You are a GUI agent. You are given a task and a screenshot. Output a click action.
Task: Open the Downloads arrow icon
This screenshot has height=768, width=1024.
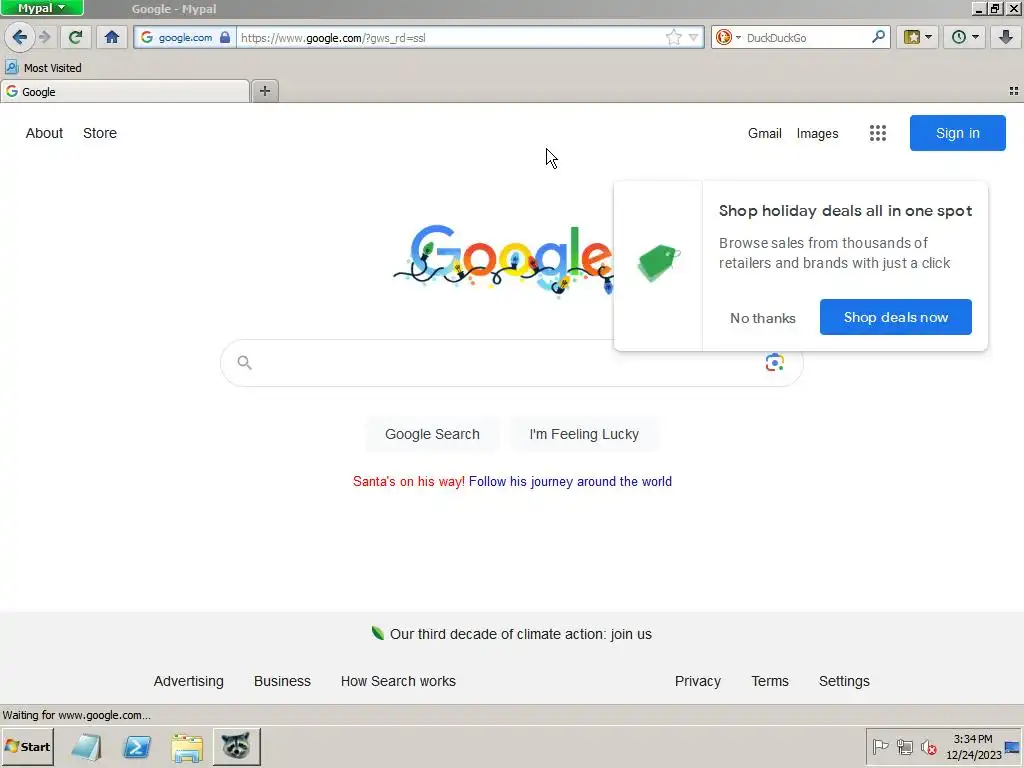point(1006,37)
